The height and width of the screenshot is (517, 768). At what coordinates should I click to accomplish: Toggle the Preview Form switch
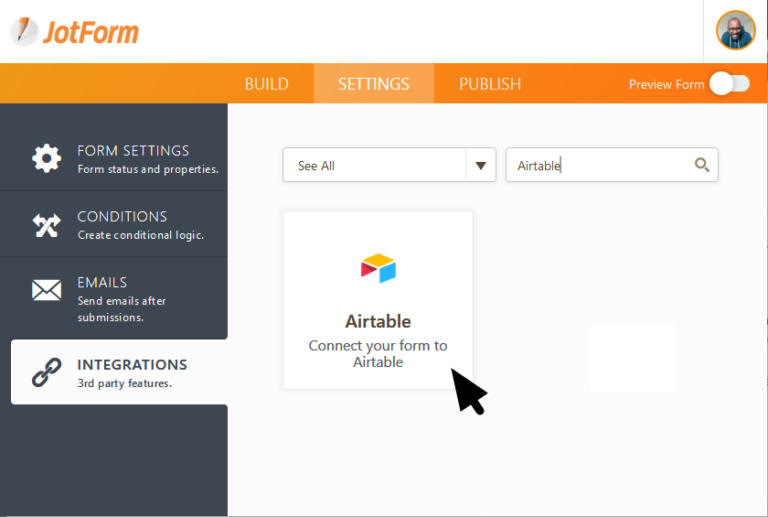click(x=730, y=84)
